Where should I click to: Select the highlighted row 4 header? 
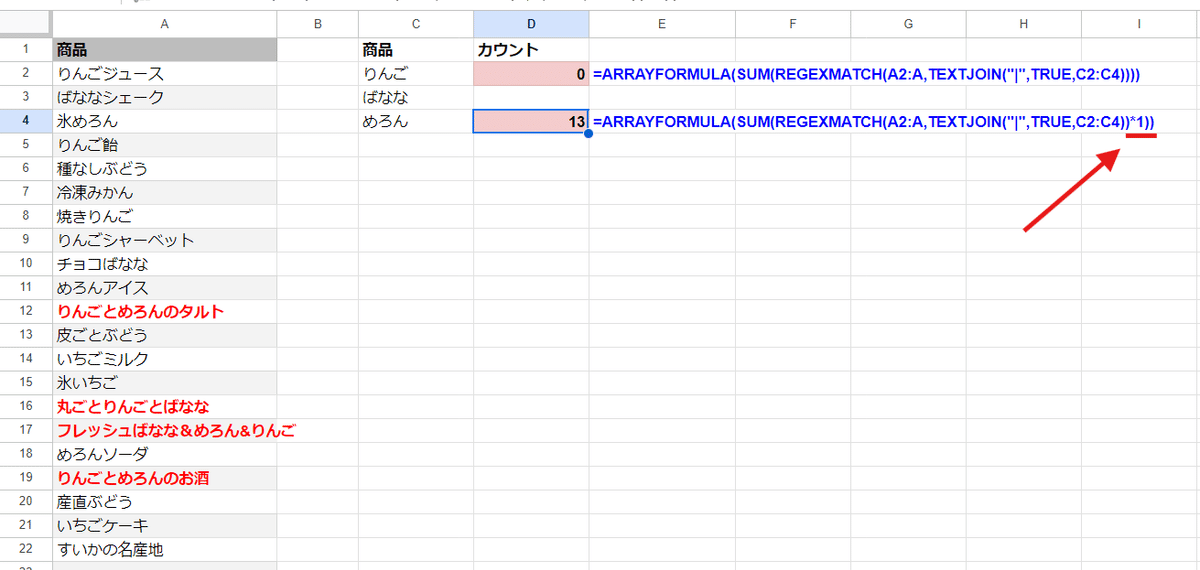click(26, 122)
